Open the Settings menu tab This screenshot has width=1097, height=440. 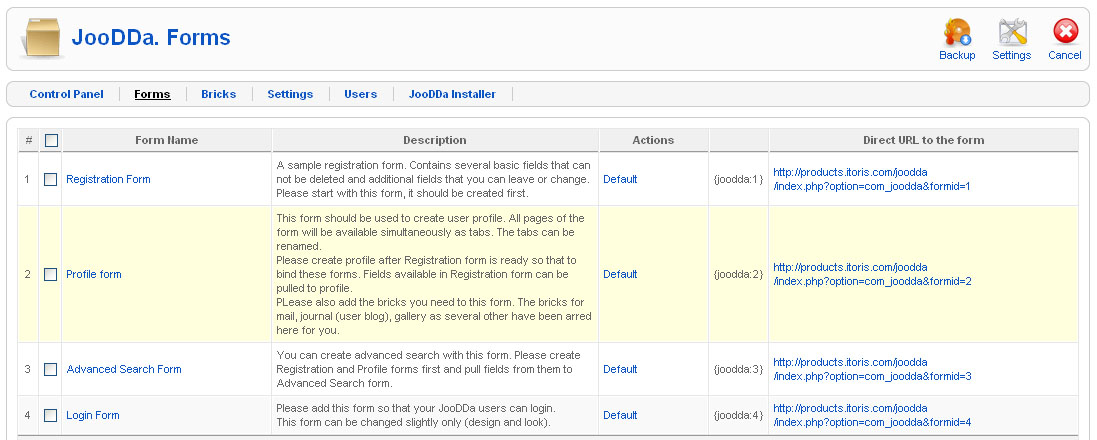pos(290,94)
